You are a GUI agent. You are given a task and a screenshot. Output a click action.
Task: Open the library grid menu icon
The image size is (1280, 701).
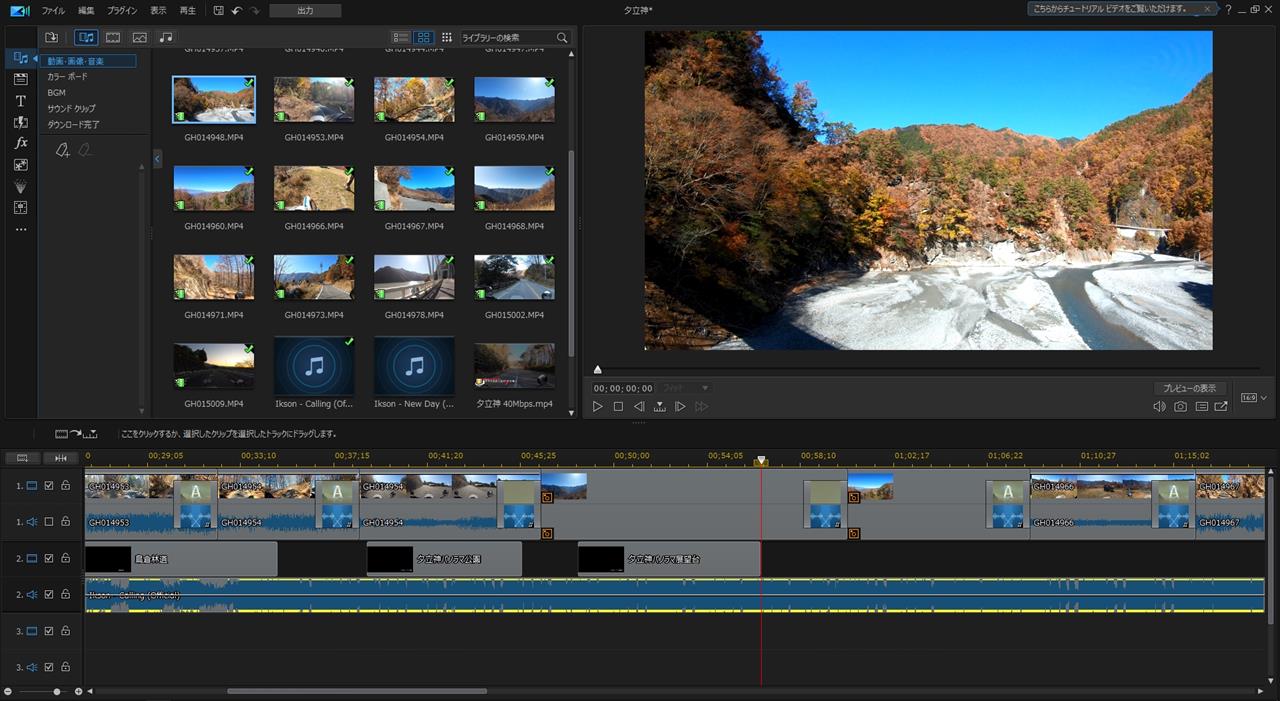pyautogui.click(x=446, y=37)
